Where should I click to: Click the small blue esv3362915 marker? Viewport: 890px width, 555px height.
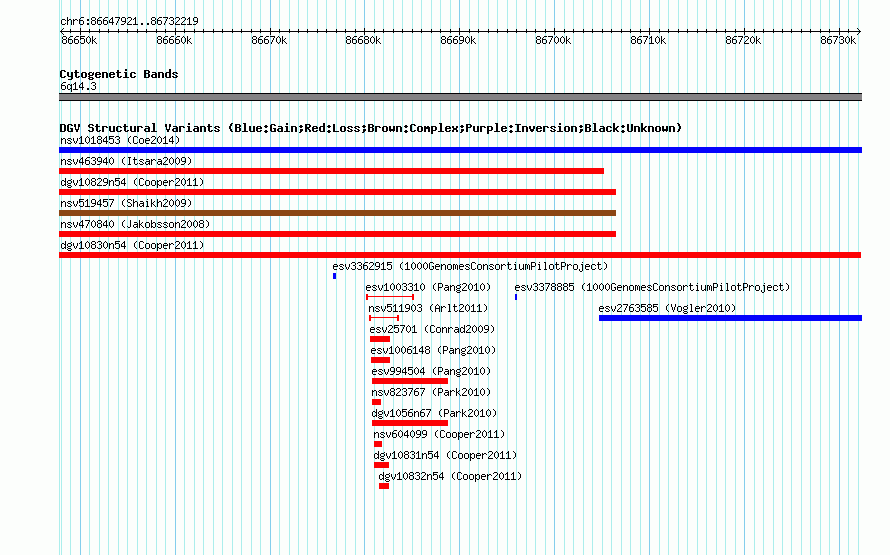(x=334, y=276)
